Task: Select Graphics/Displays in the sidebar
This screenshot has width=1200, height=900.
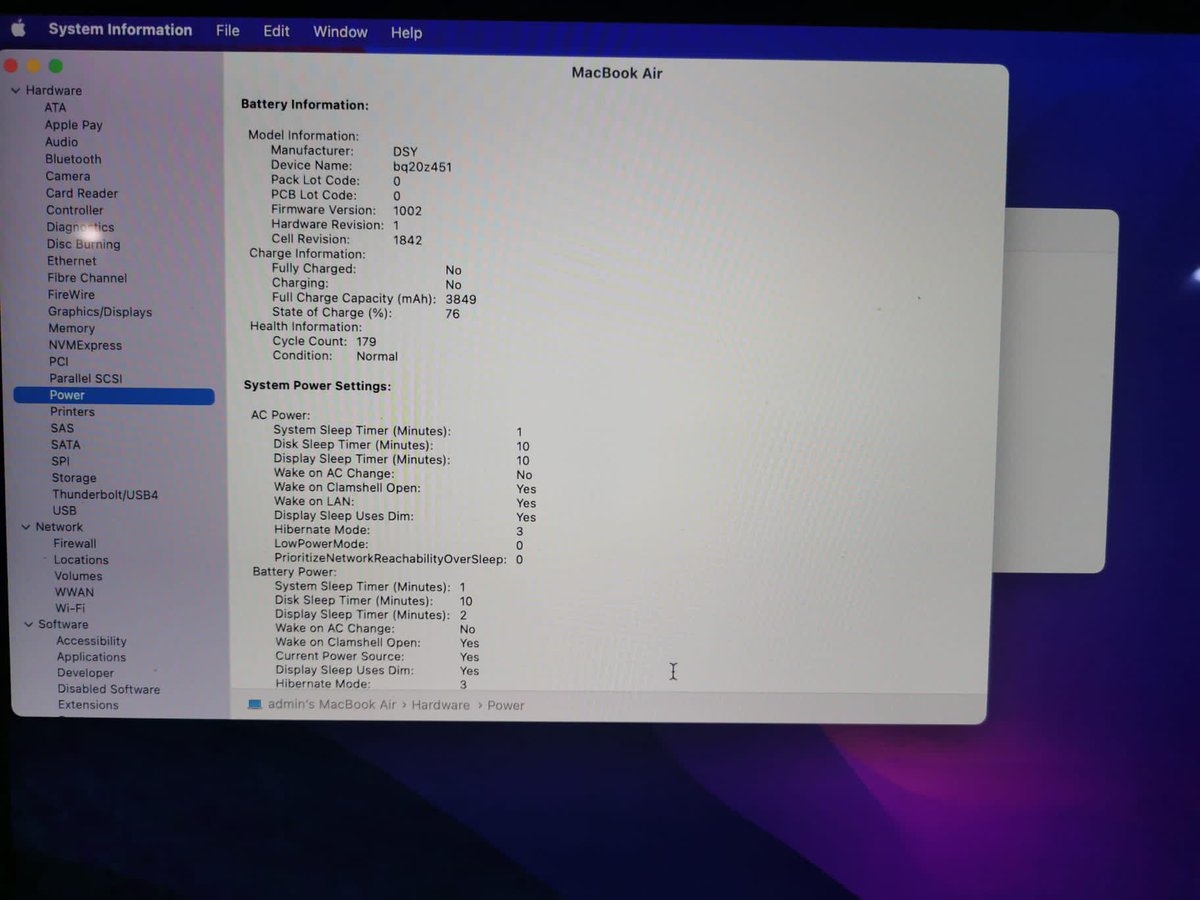Action: (100, 312)
